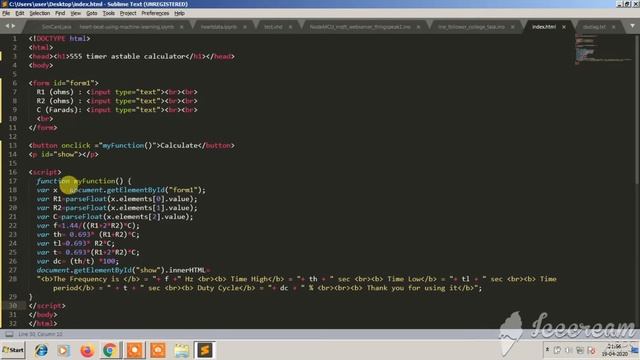
Task: Open the Find menu
Action: click(60, 13)
